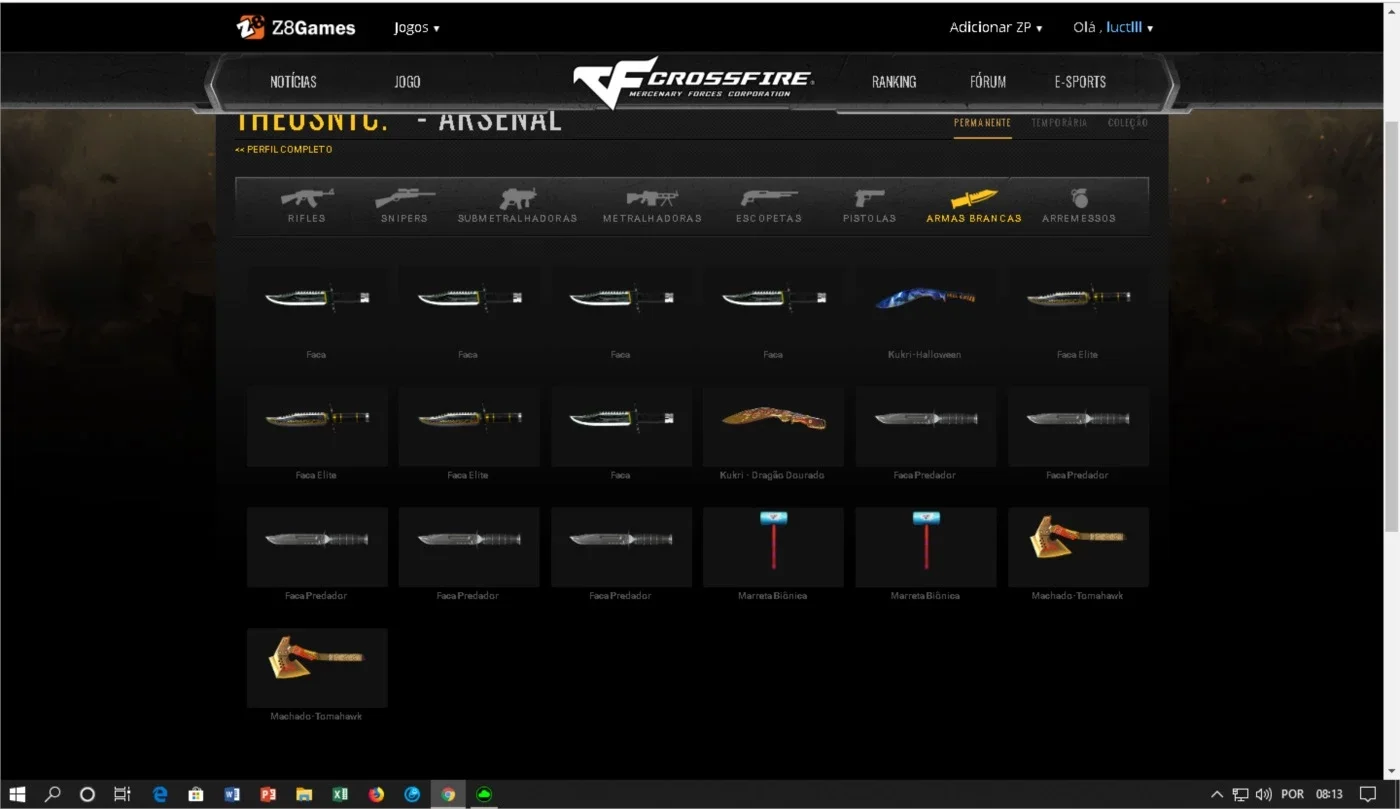Switch to the Chrome taskbar window
The image size is (1400, 809).
click(x=448, y=795)
